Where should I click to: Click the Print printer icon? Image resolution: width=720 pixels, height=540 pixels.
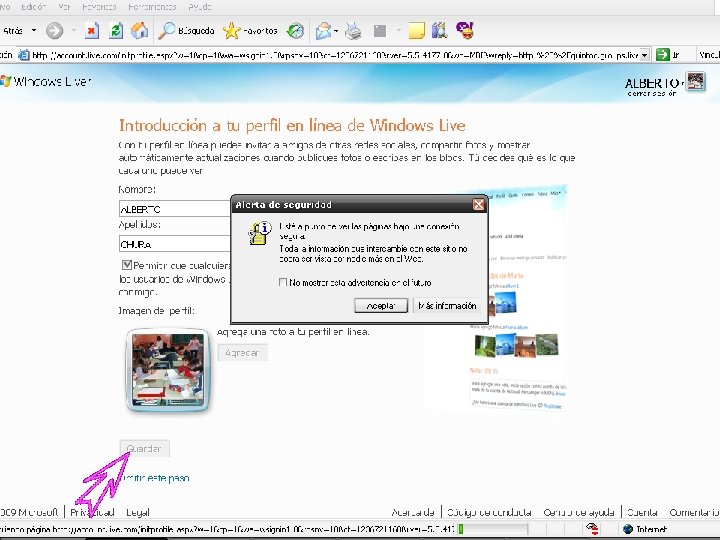tap(353, 31)
